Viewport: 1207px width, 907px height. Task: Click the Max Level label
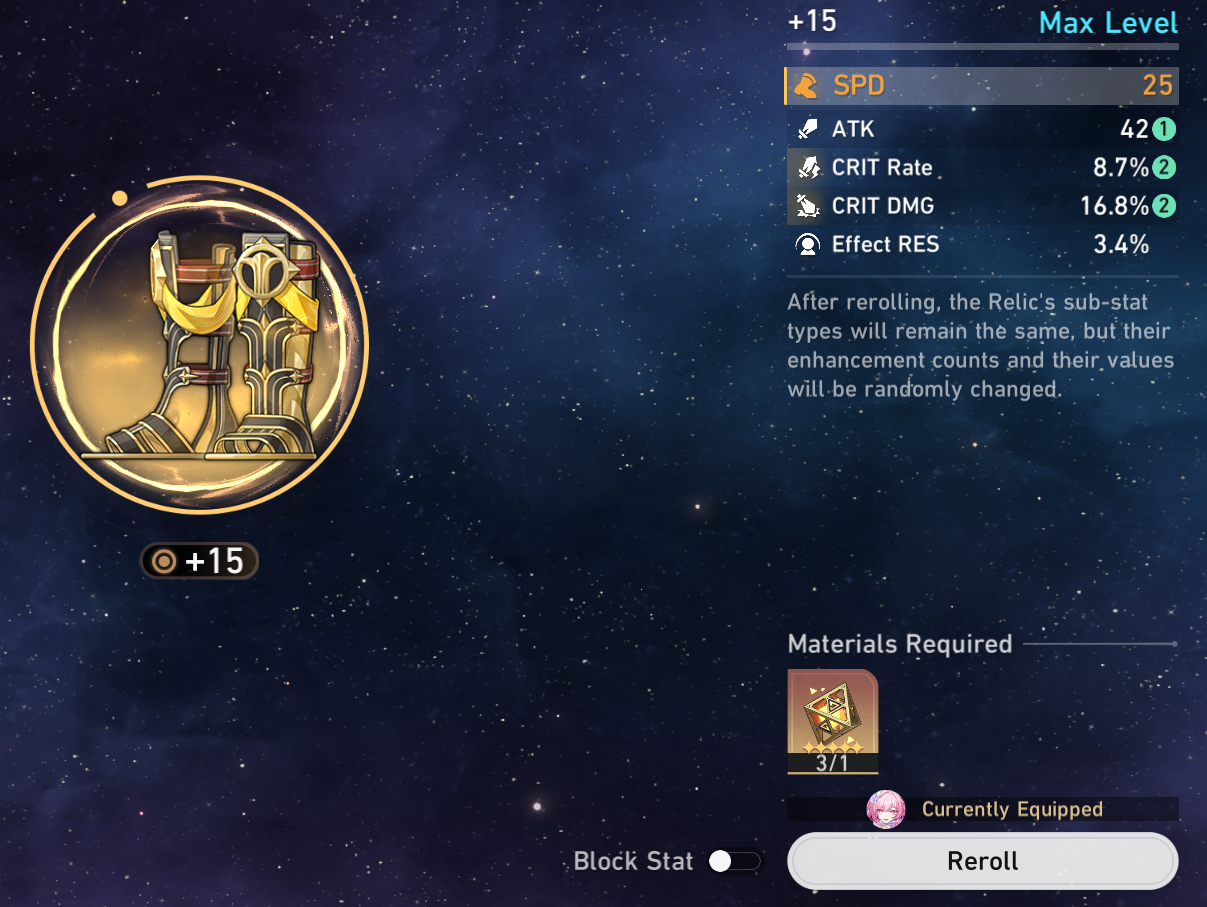pyautogui.click(x=1108, y=22)
